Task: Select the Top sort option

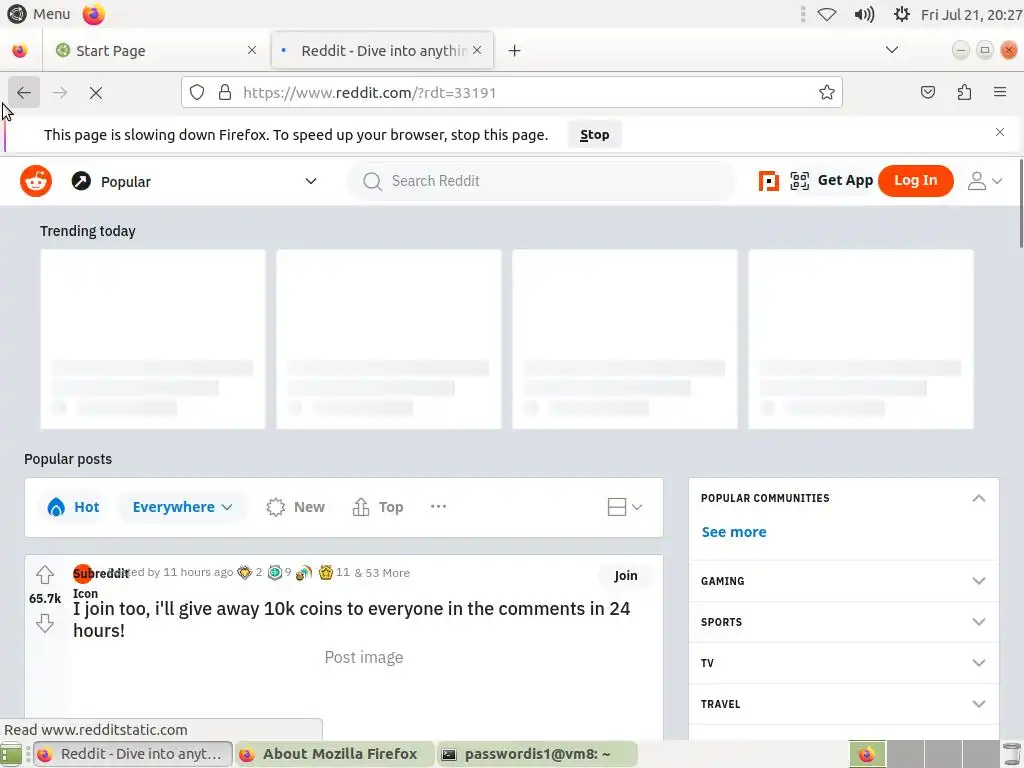Action: [x=377, y=507]
